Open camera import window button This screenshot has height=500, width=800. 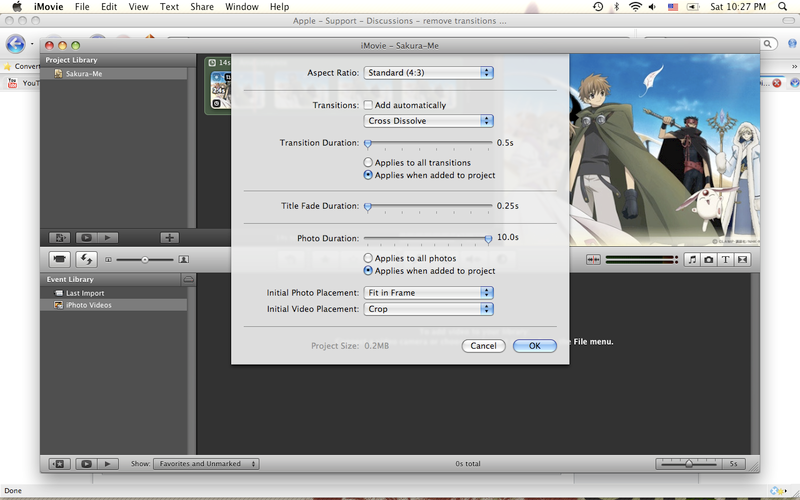(x=60, y=259)
